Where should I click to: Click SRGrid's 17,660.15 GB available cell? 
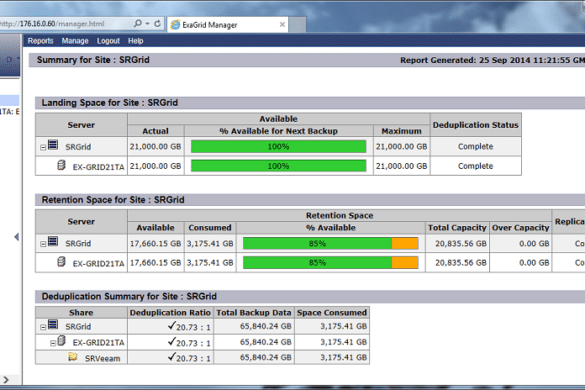point(155,244)
